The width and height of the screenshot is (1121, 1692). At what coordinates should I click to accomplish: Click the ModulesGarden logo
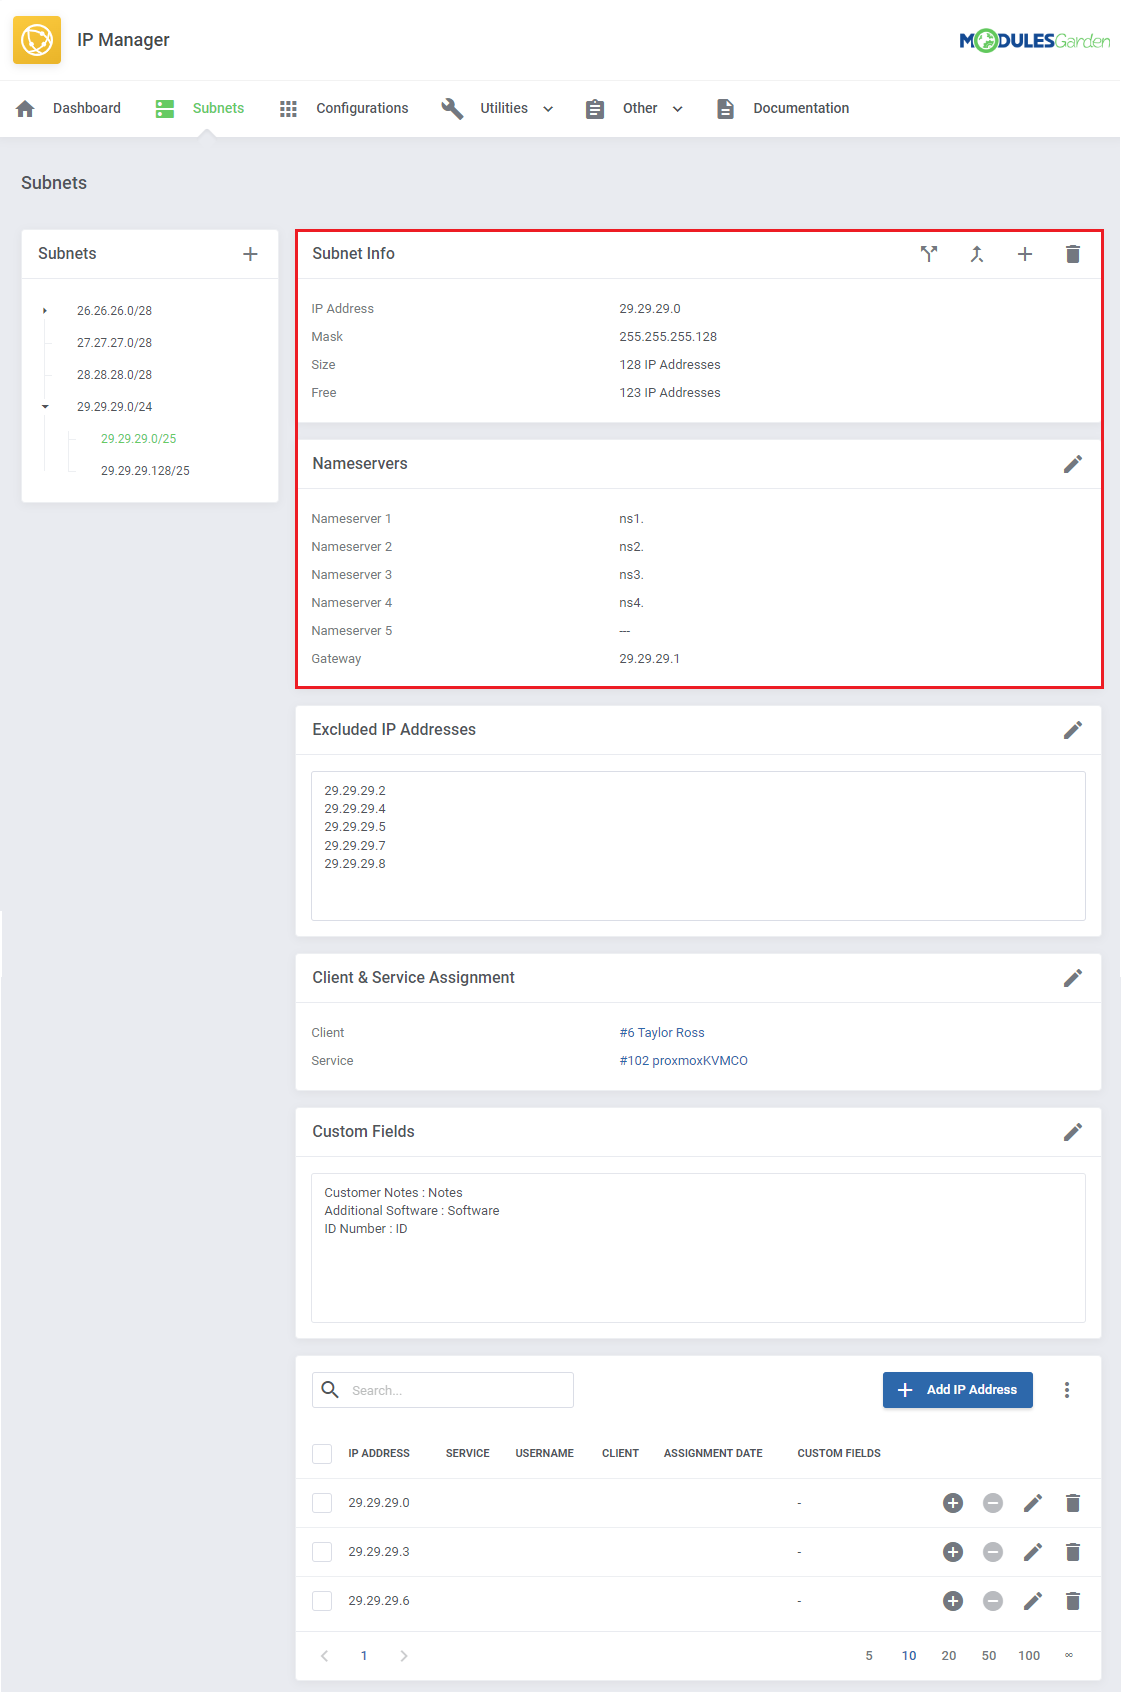(1035, 41)
